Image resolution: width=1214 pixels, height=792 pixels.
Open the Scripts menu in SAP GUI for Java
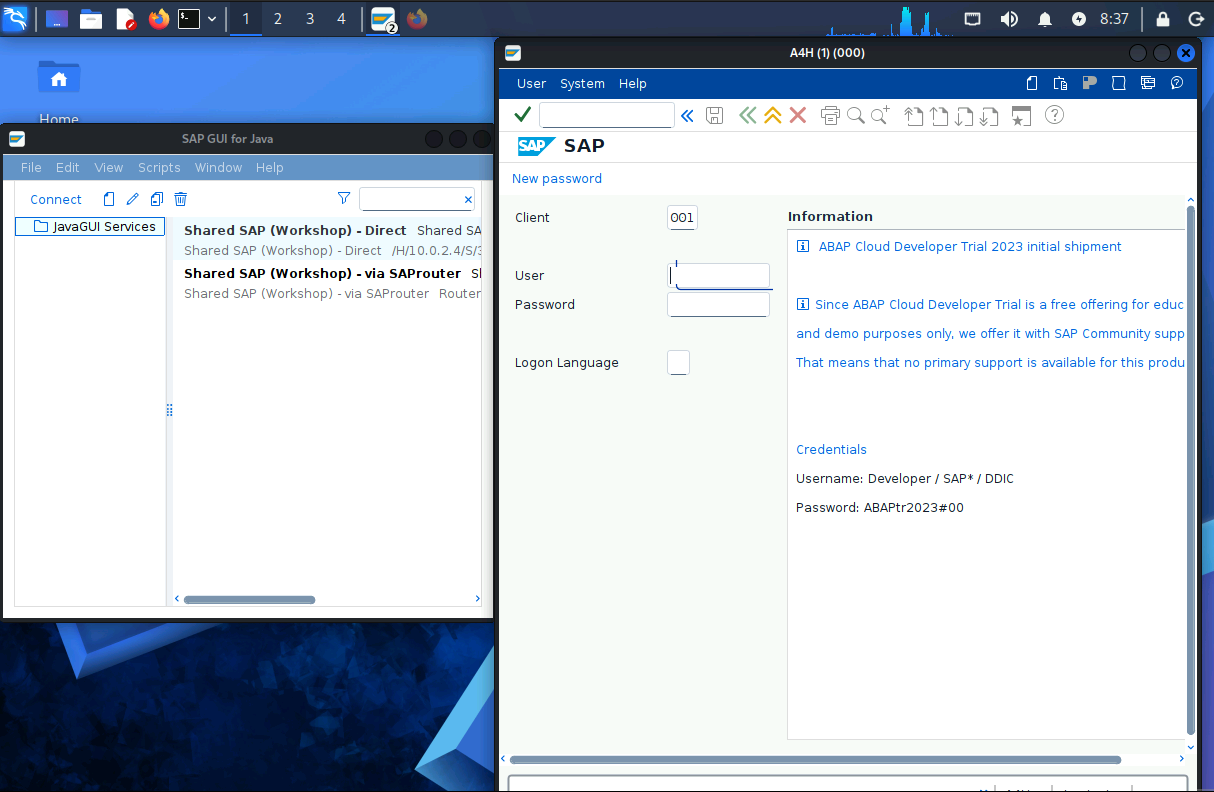click(159, 168)
